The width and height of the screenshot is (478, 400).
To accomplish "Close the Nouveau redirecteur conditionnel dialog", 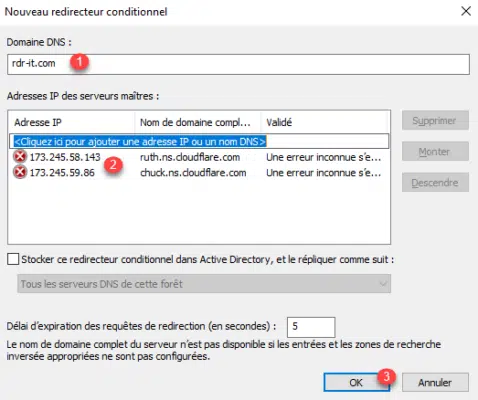I will coord(466,11).
